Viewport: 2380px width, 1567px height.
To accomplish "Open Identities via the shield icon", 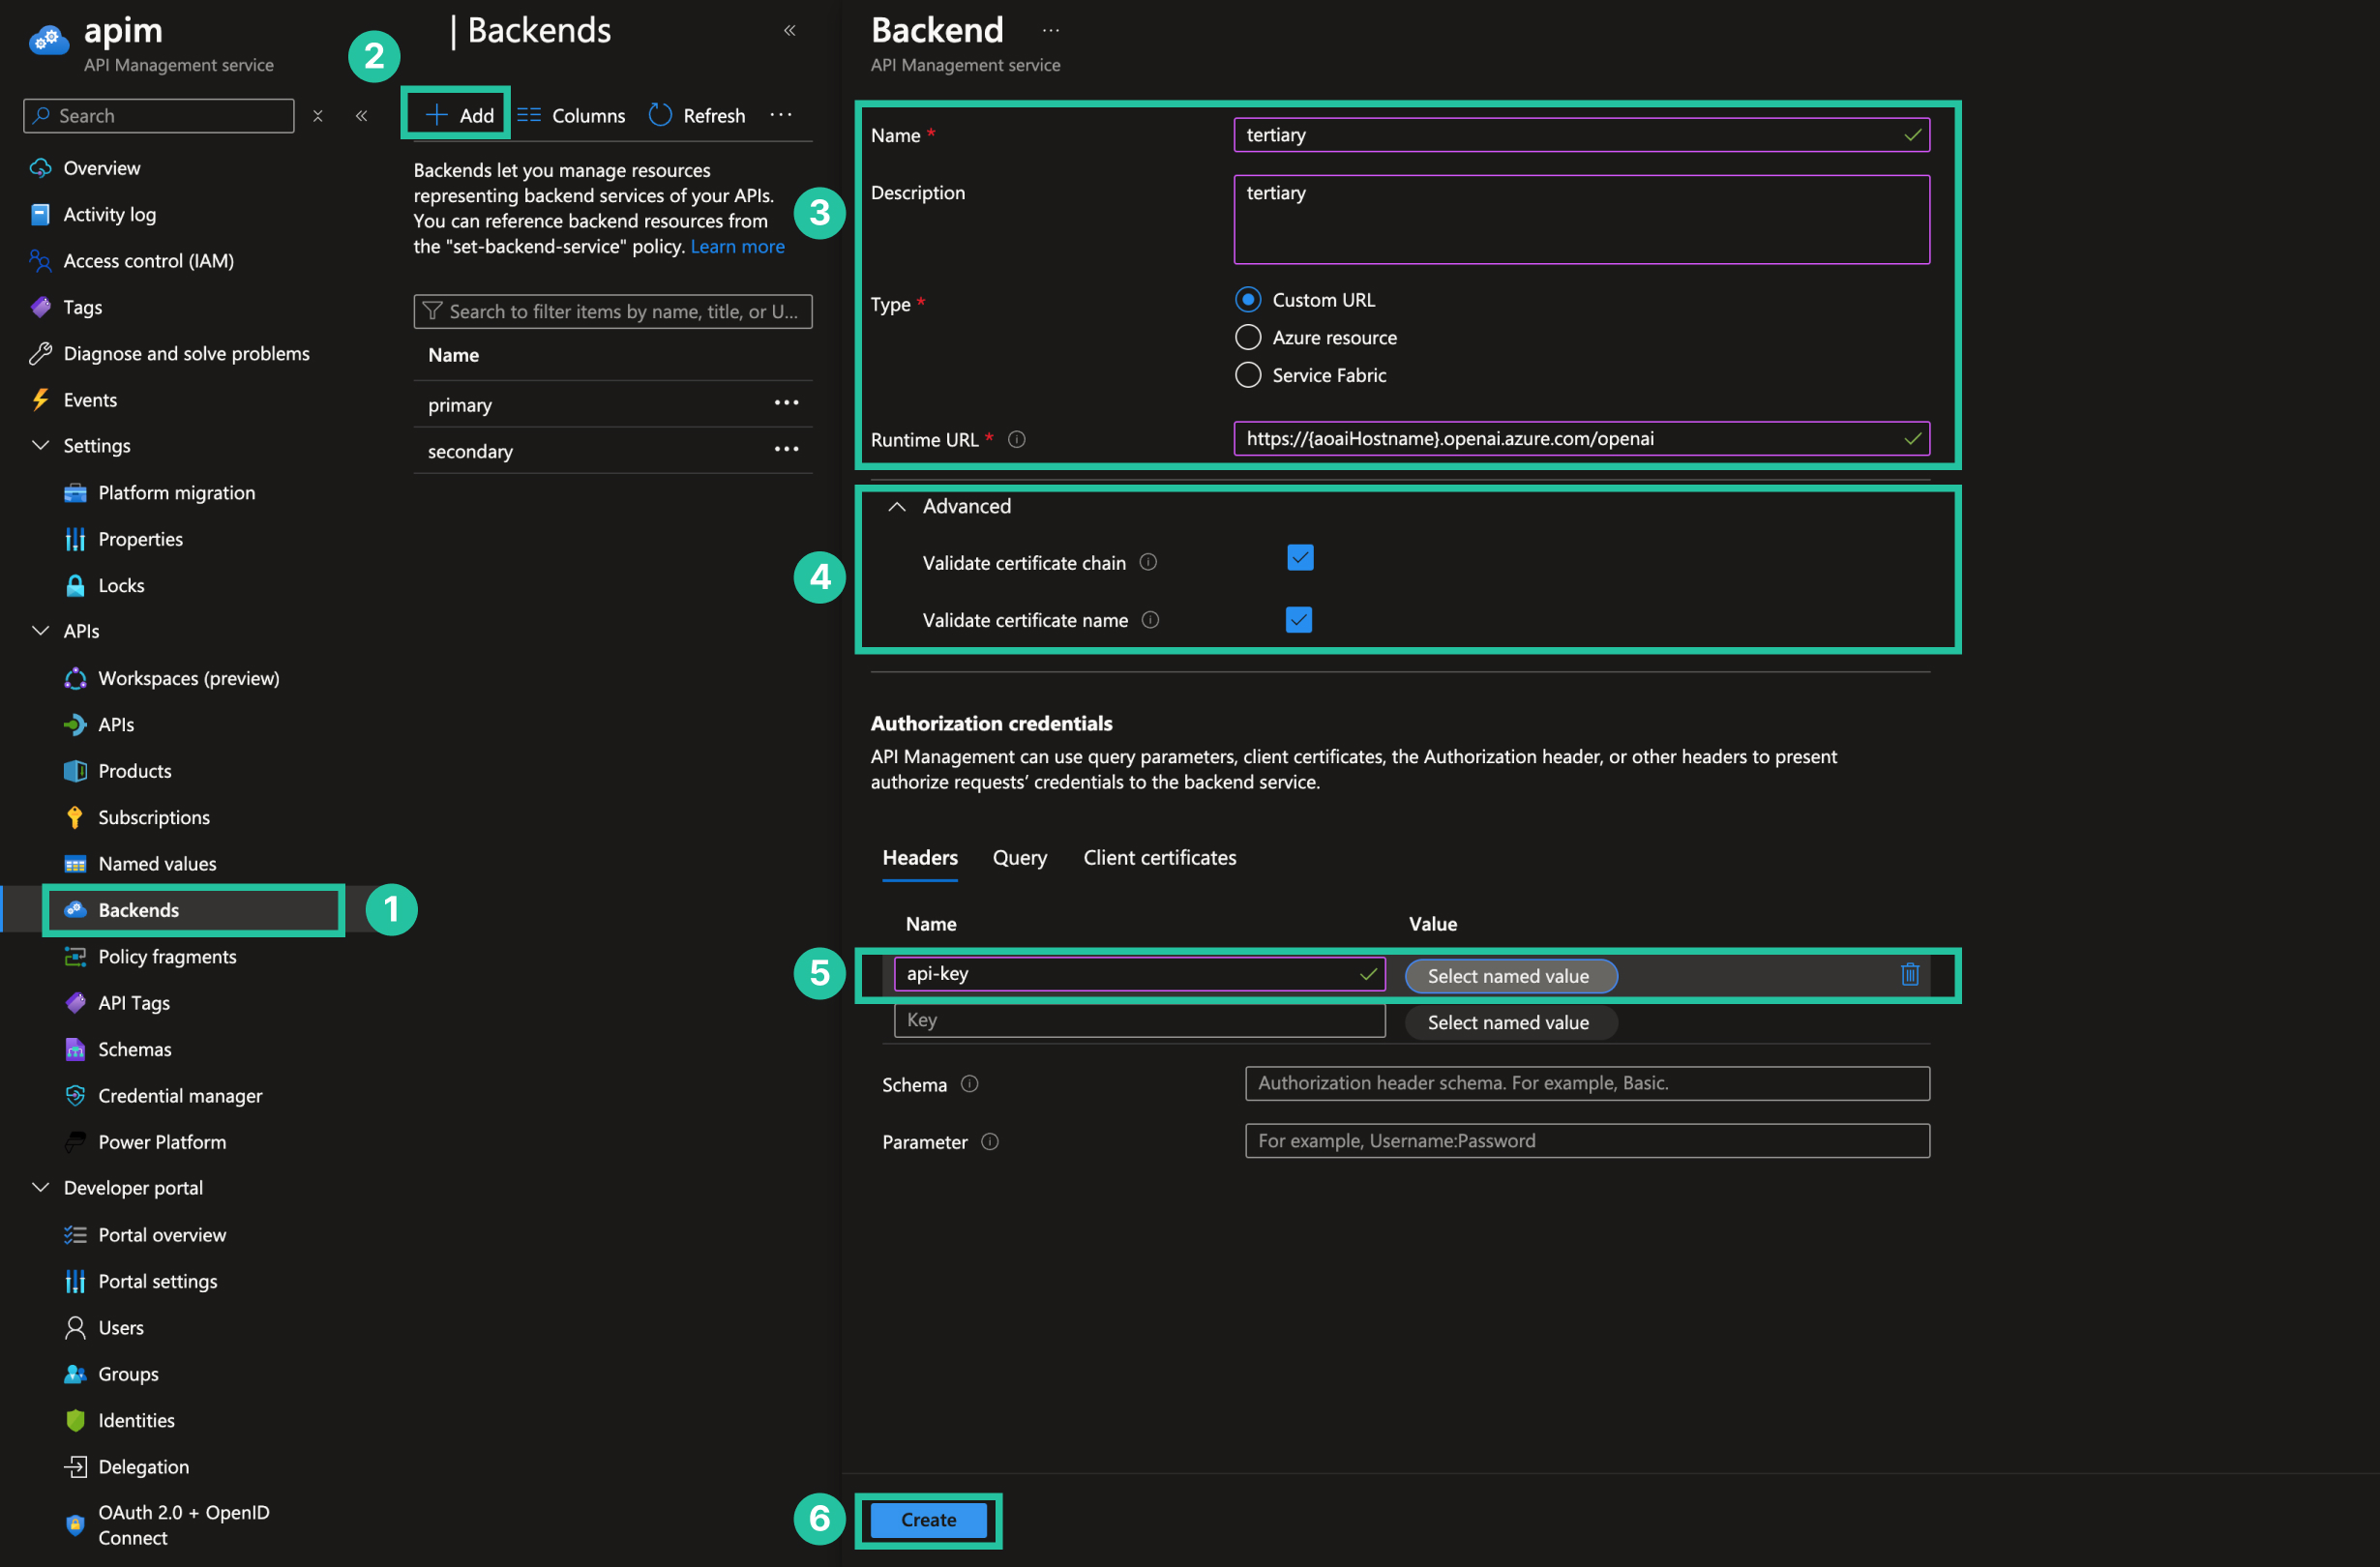I will (x=75, y=1420).
